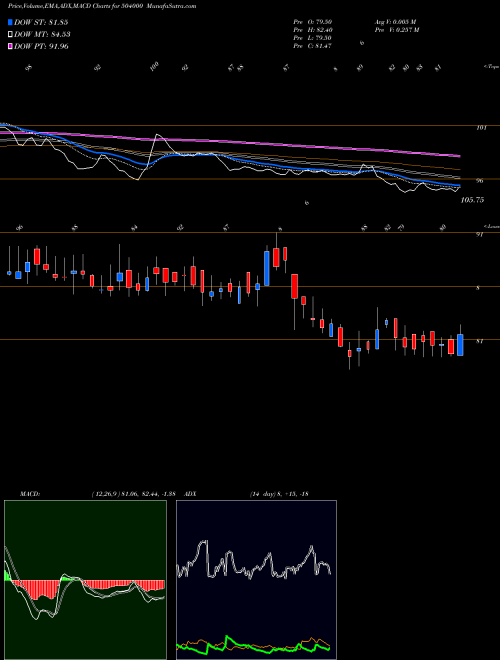The image size is (500, 660).
Task: Select the 'DOW ST: 81.85' legend text
Action: pos(41,22)
